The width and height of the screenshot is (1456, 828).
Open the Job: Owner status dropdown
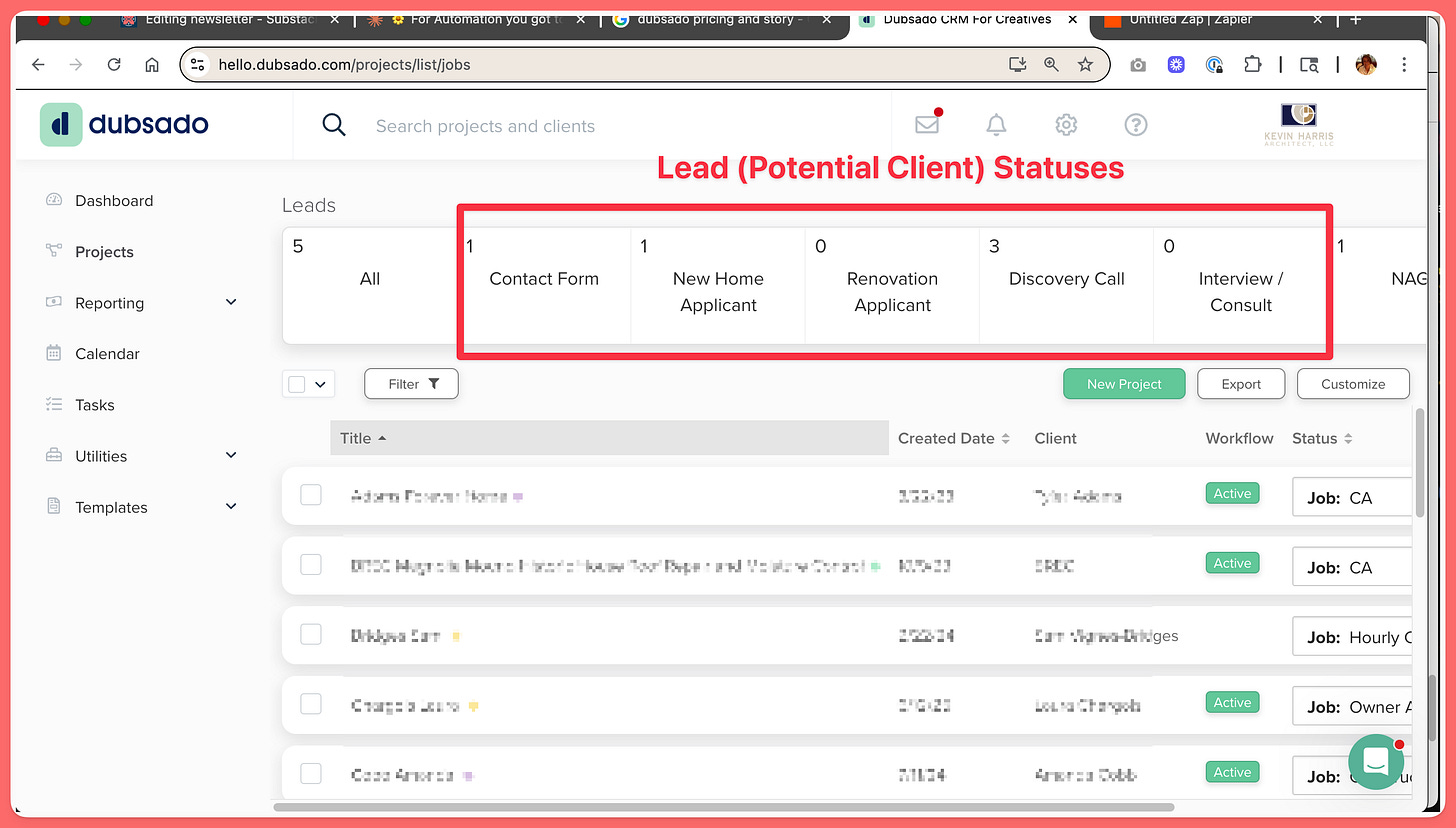(x=1352, y=706)
